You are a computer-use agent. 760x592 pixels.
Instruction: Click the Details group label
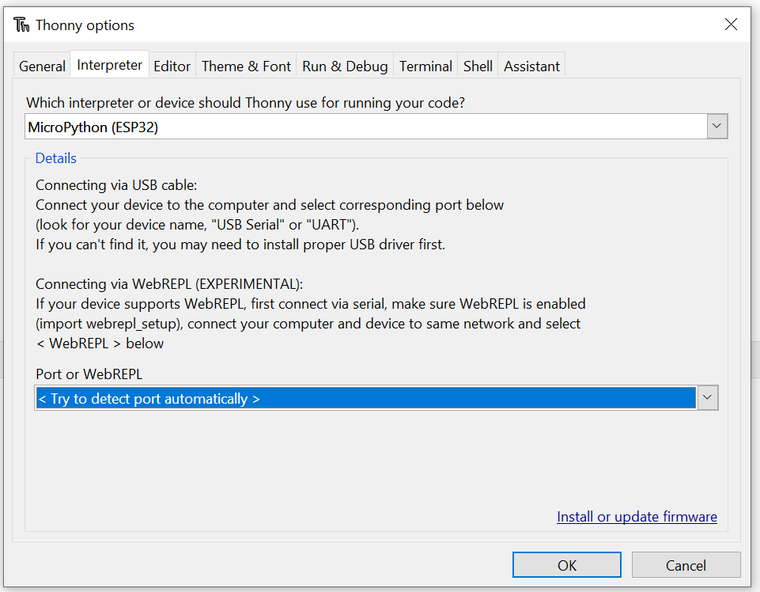(x=56, y=158)
